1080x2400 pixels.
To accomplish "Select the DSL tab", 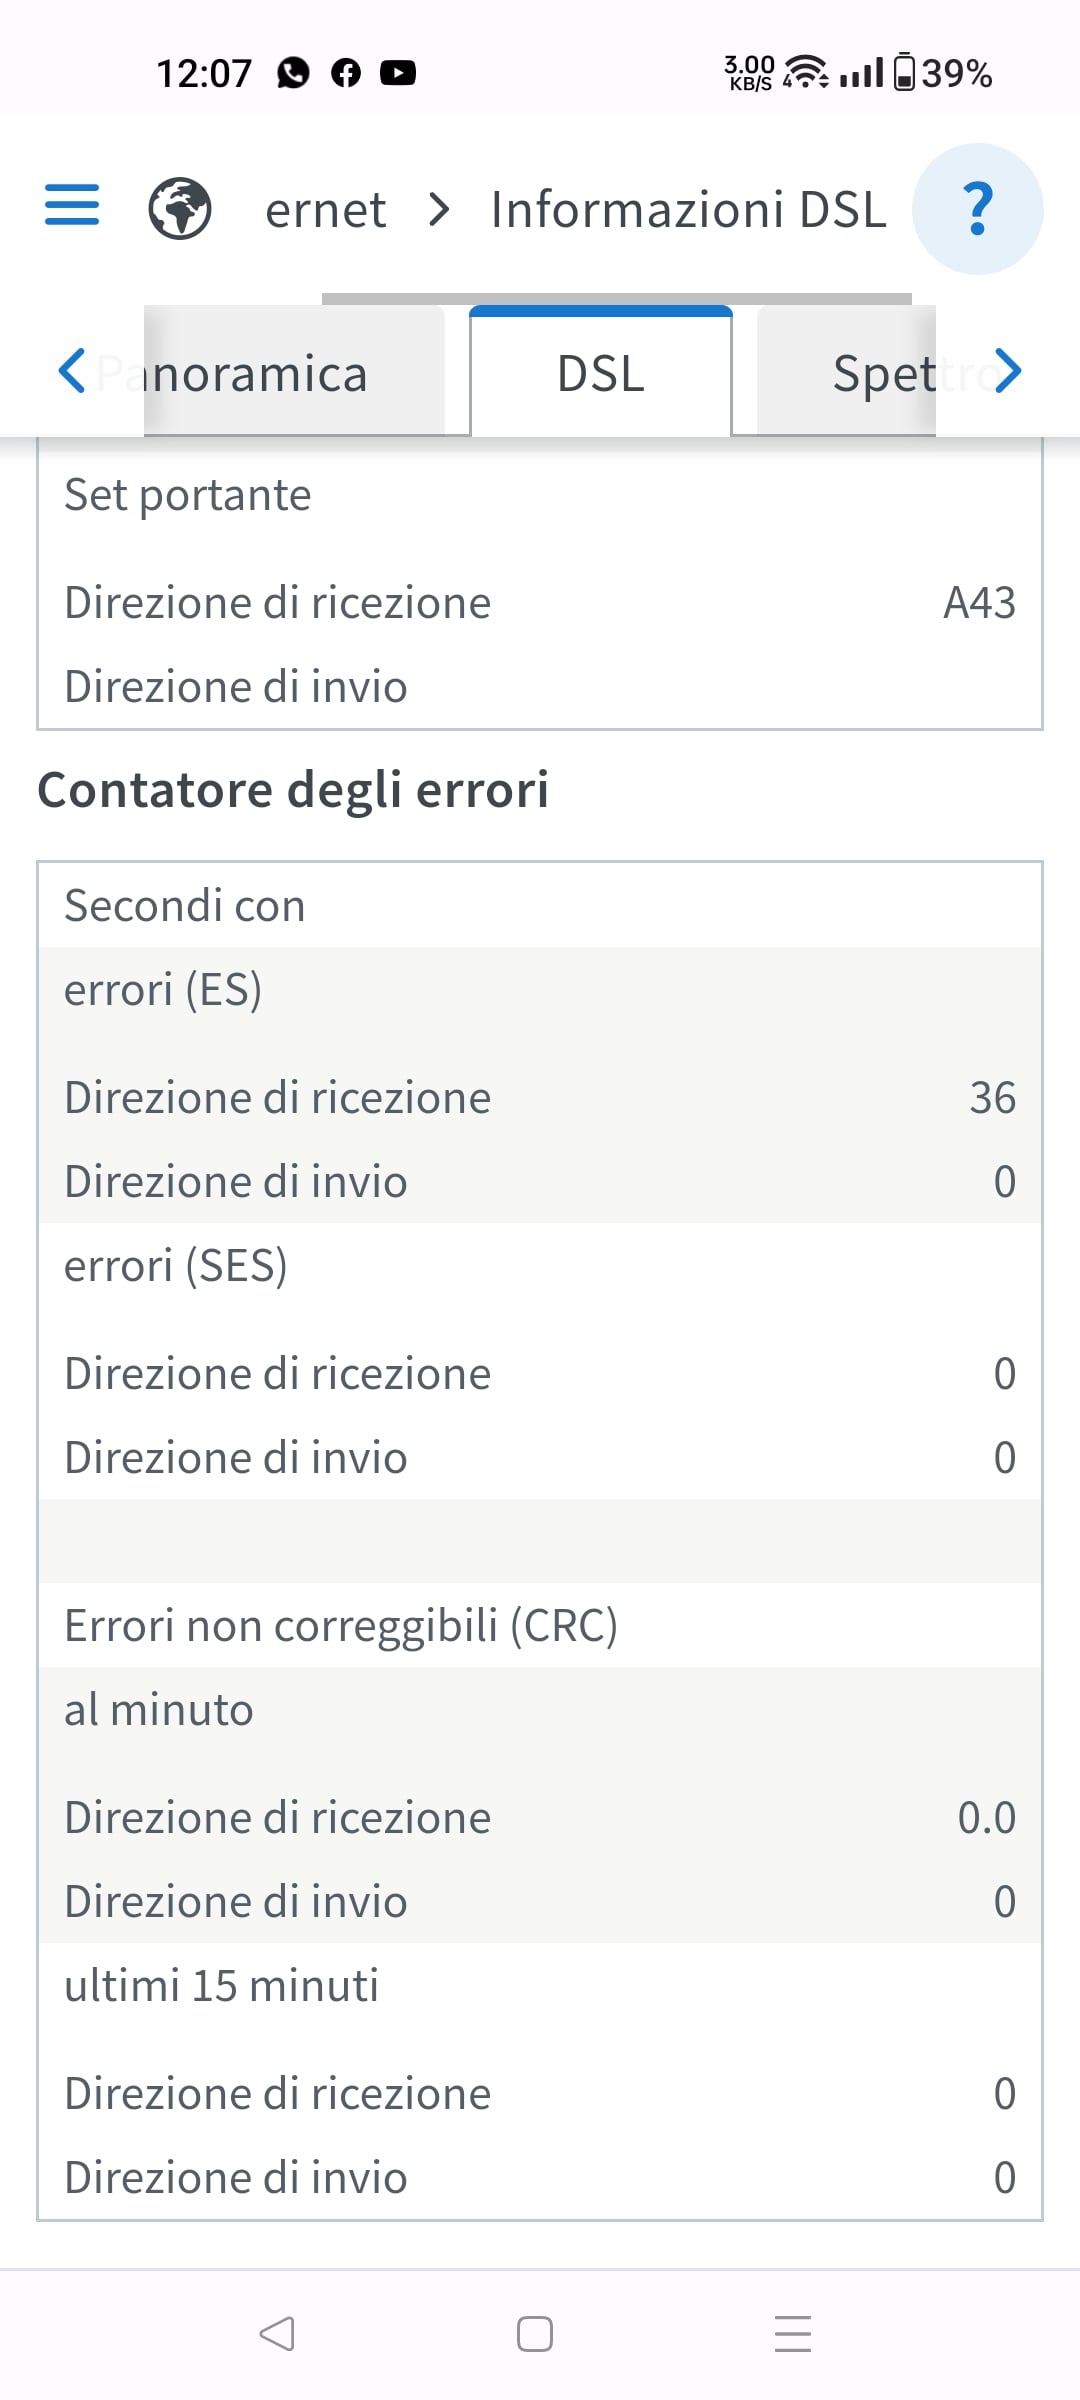I will (601, 373).
